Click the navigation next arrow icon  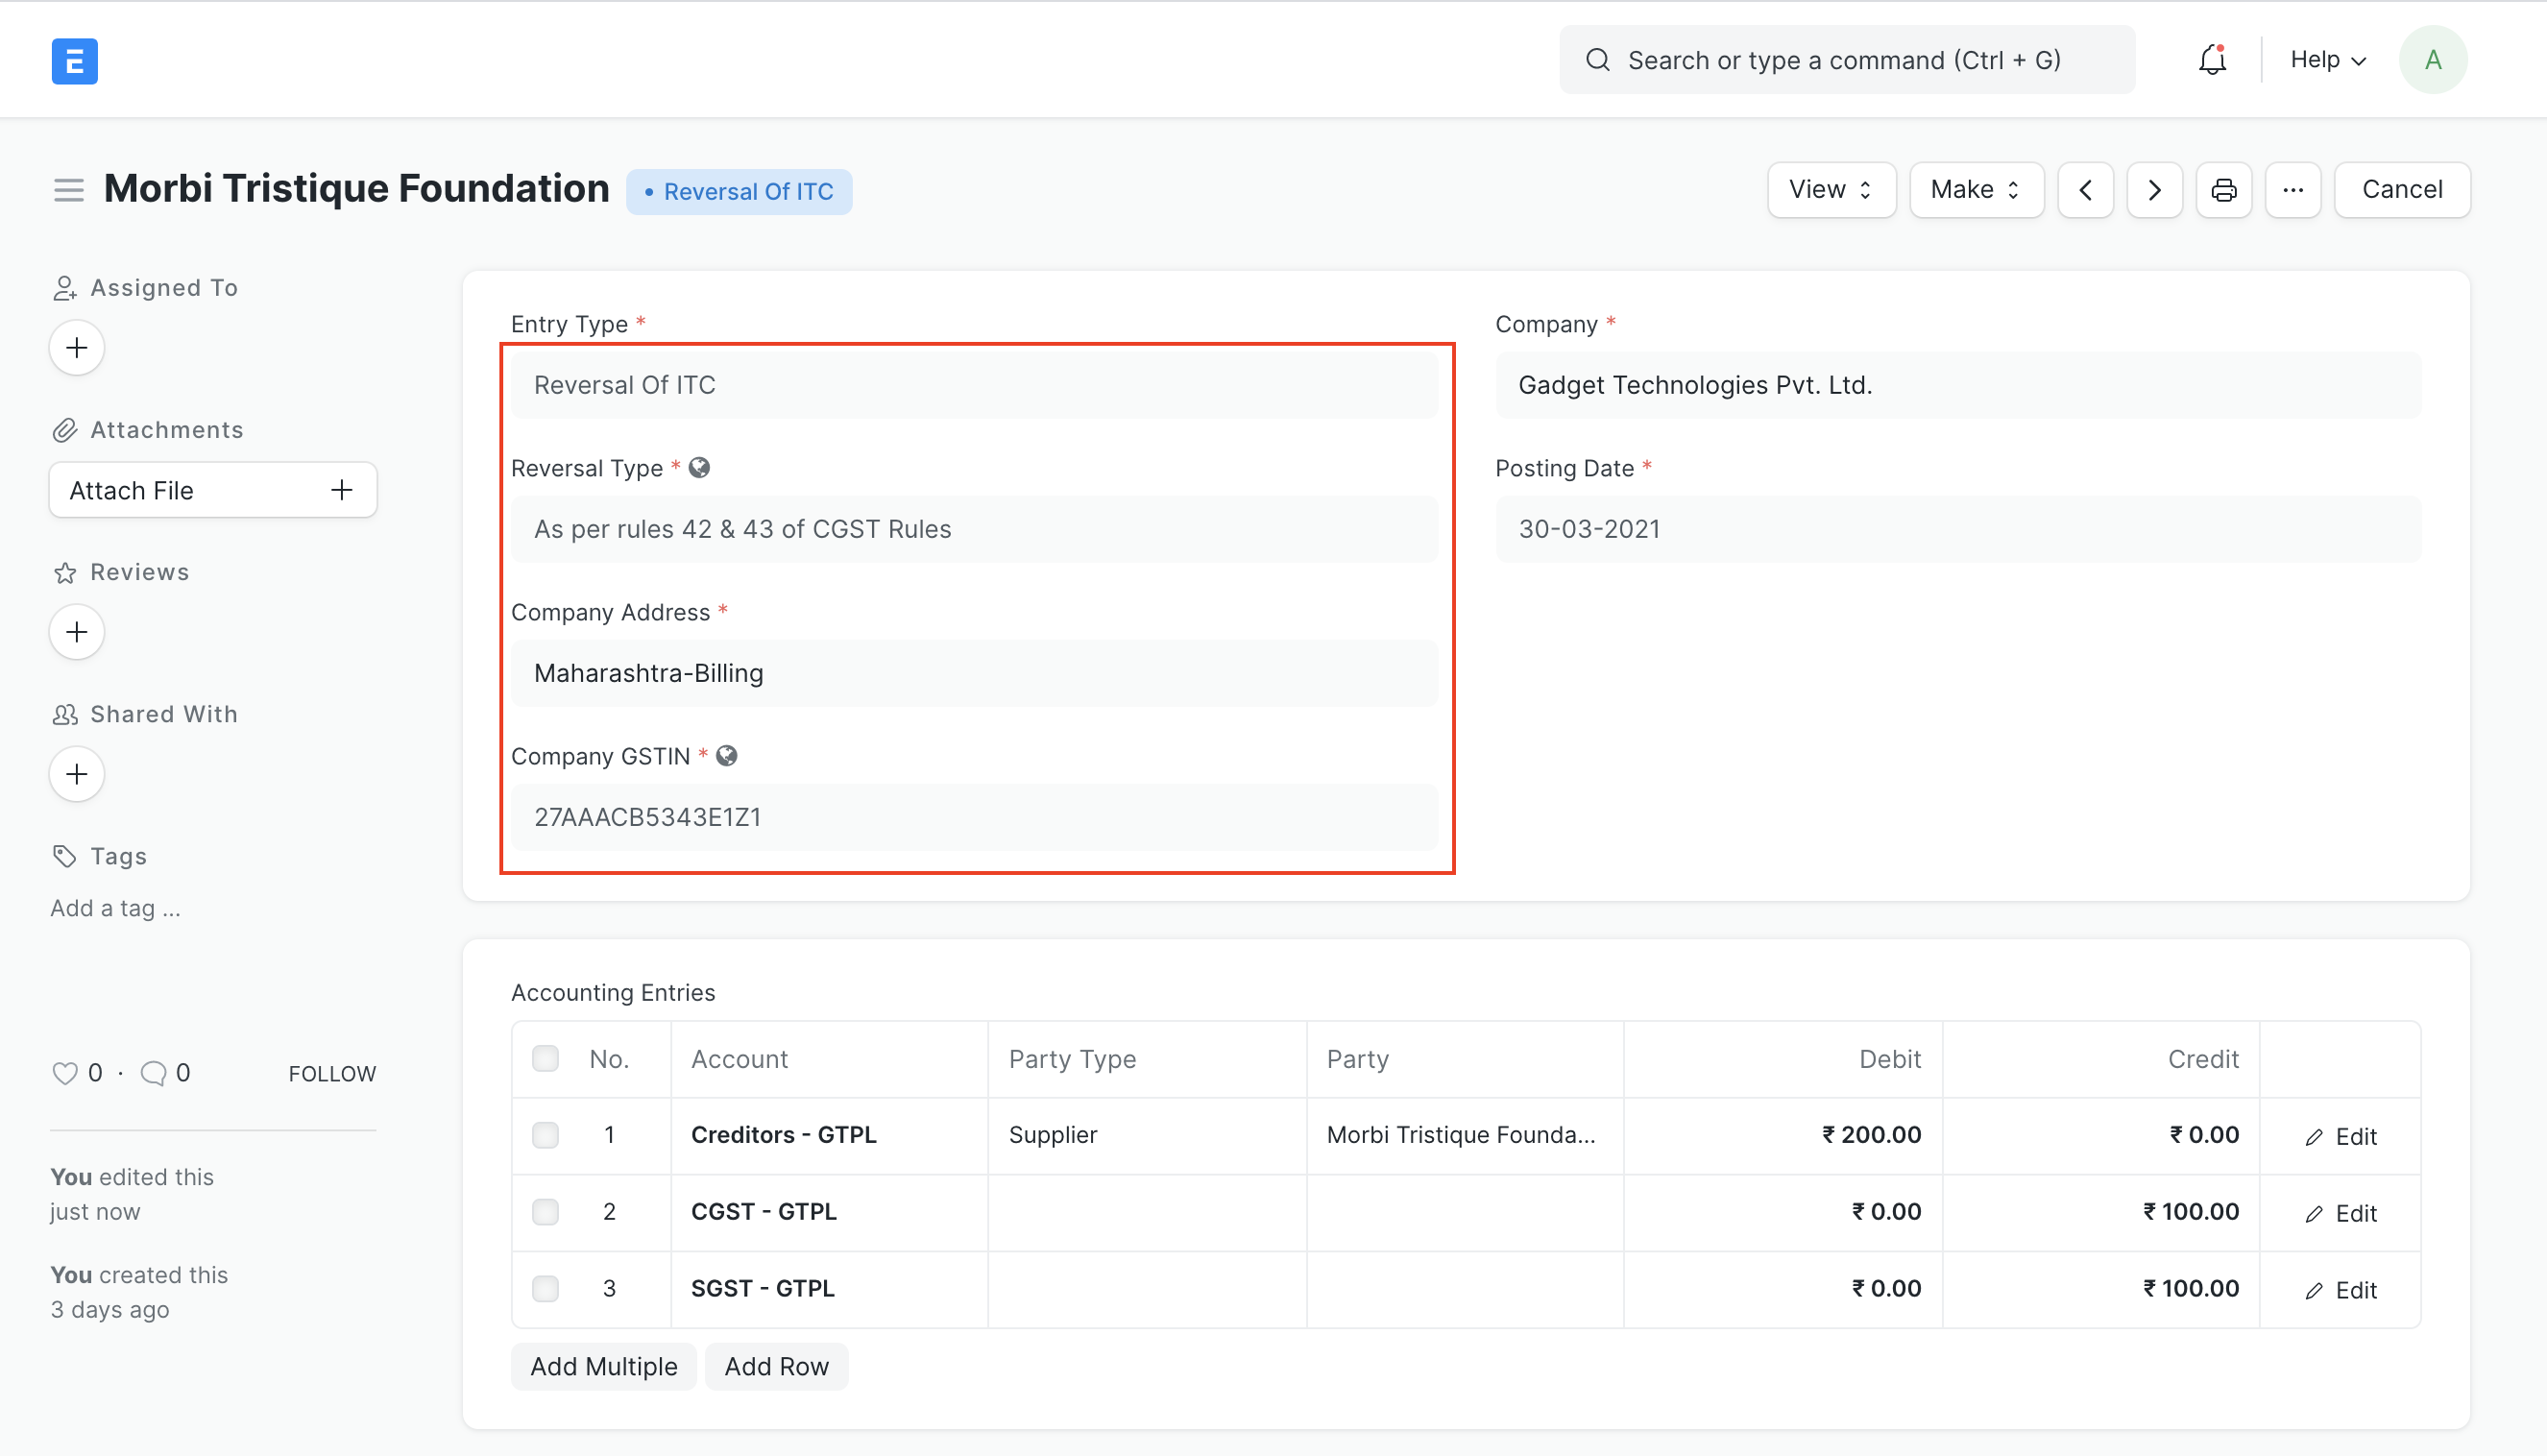point(2155,189)
